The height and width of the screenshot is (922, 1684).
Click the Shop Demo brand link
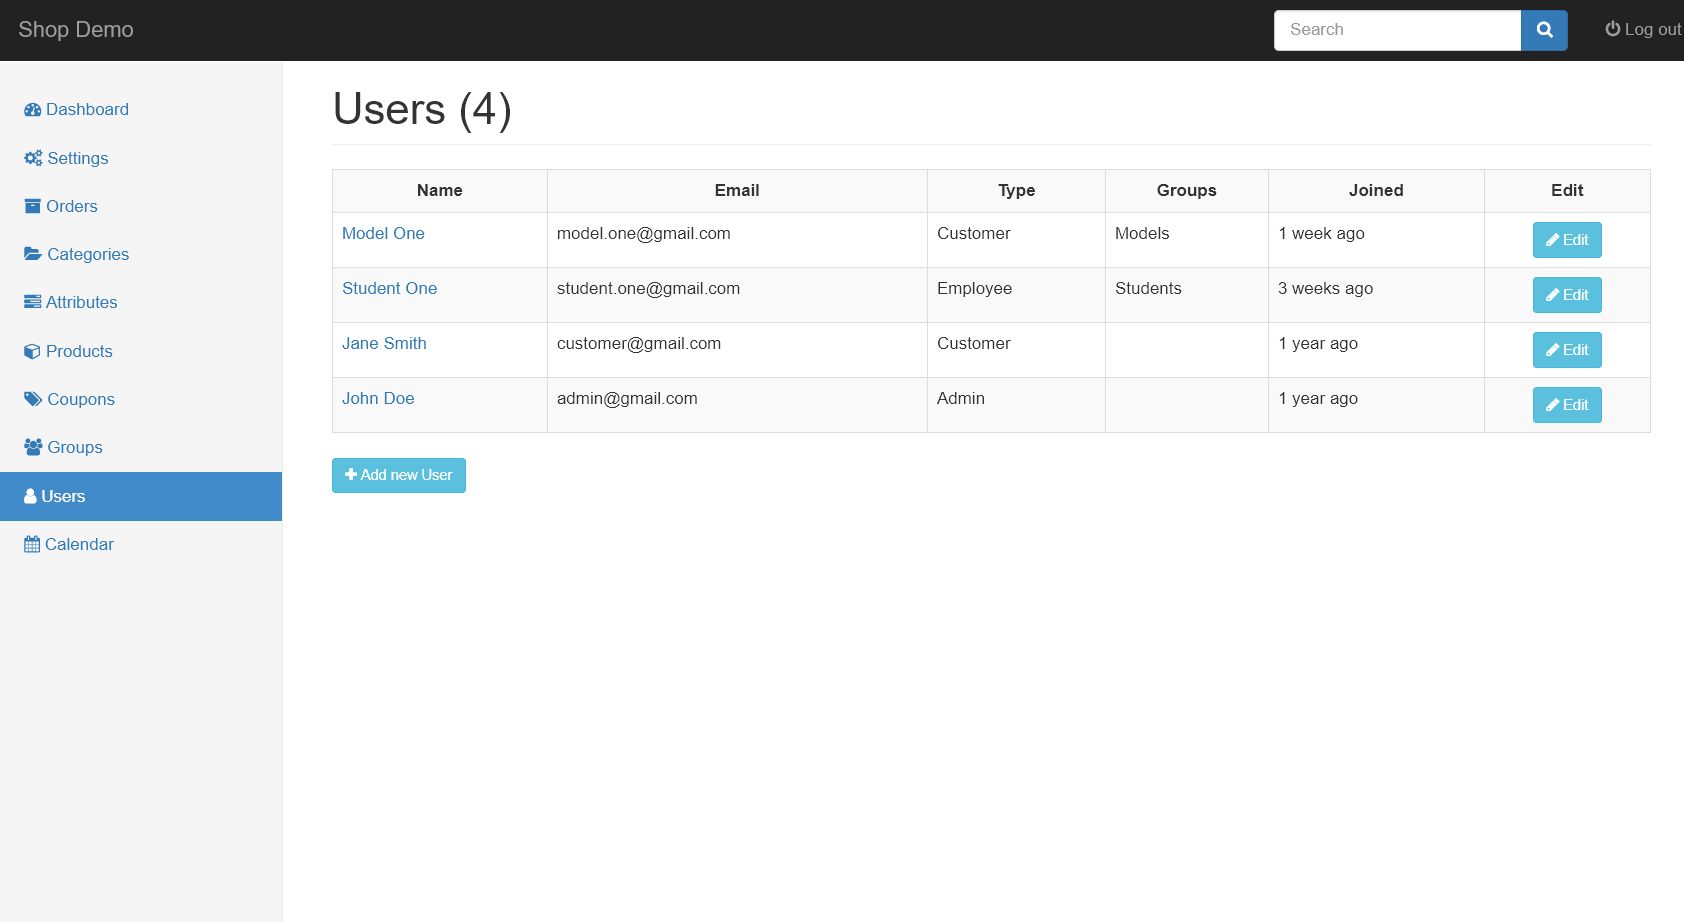point(76,30)
